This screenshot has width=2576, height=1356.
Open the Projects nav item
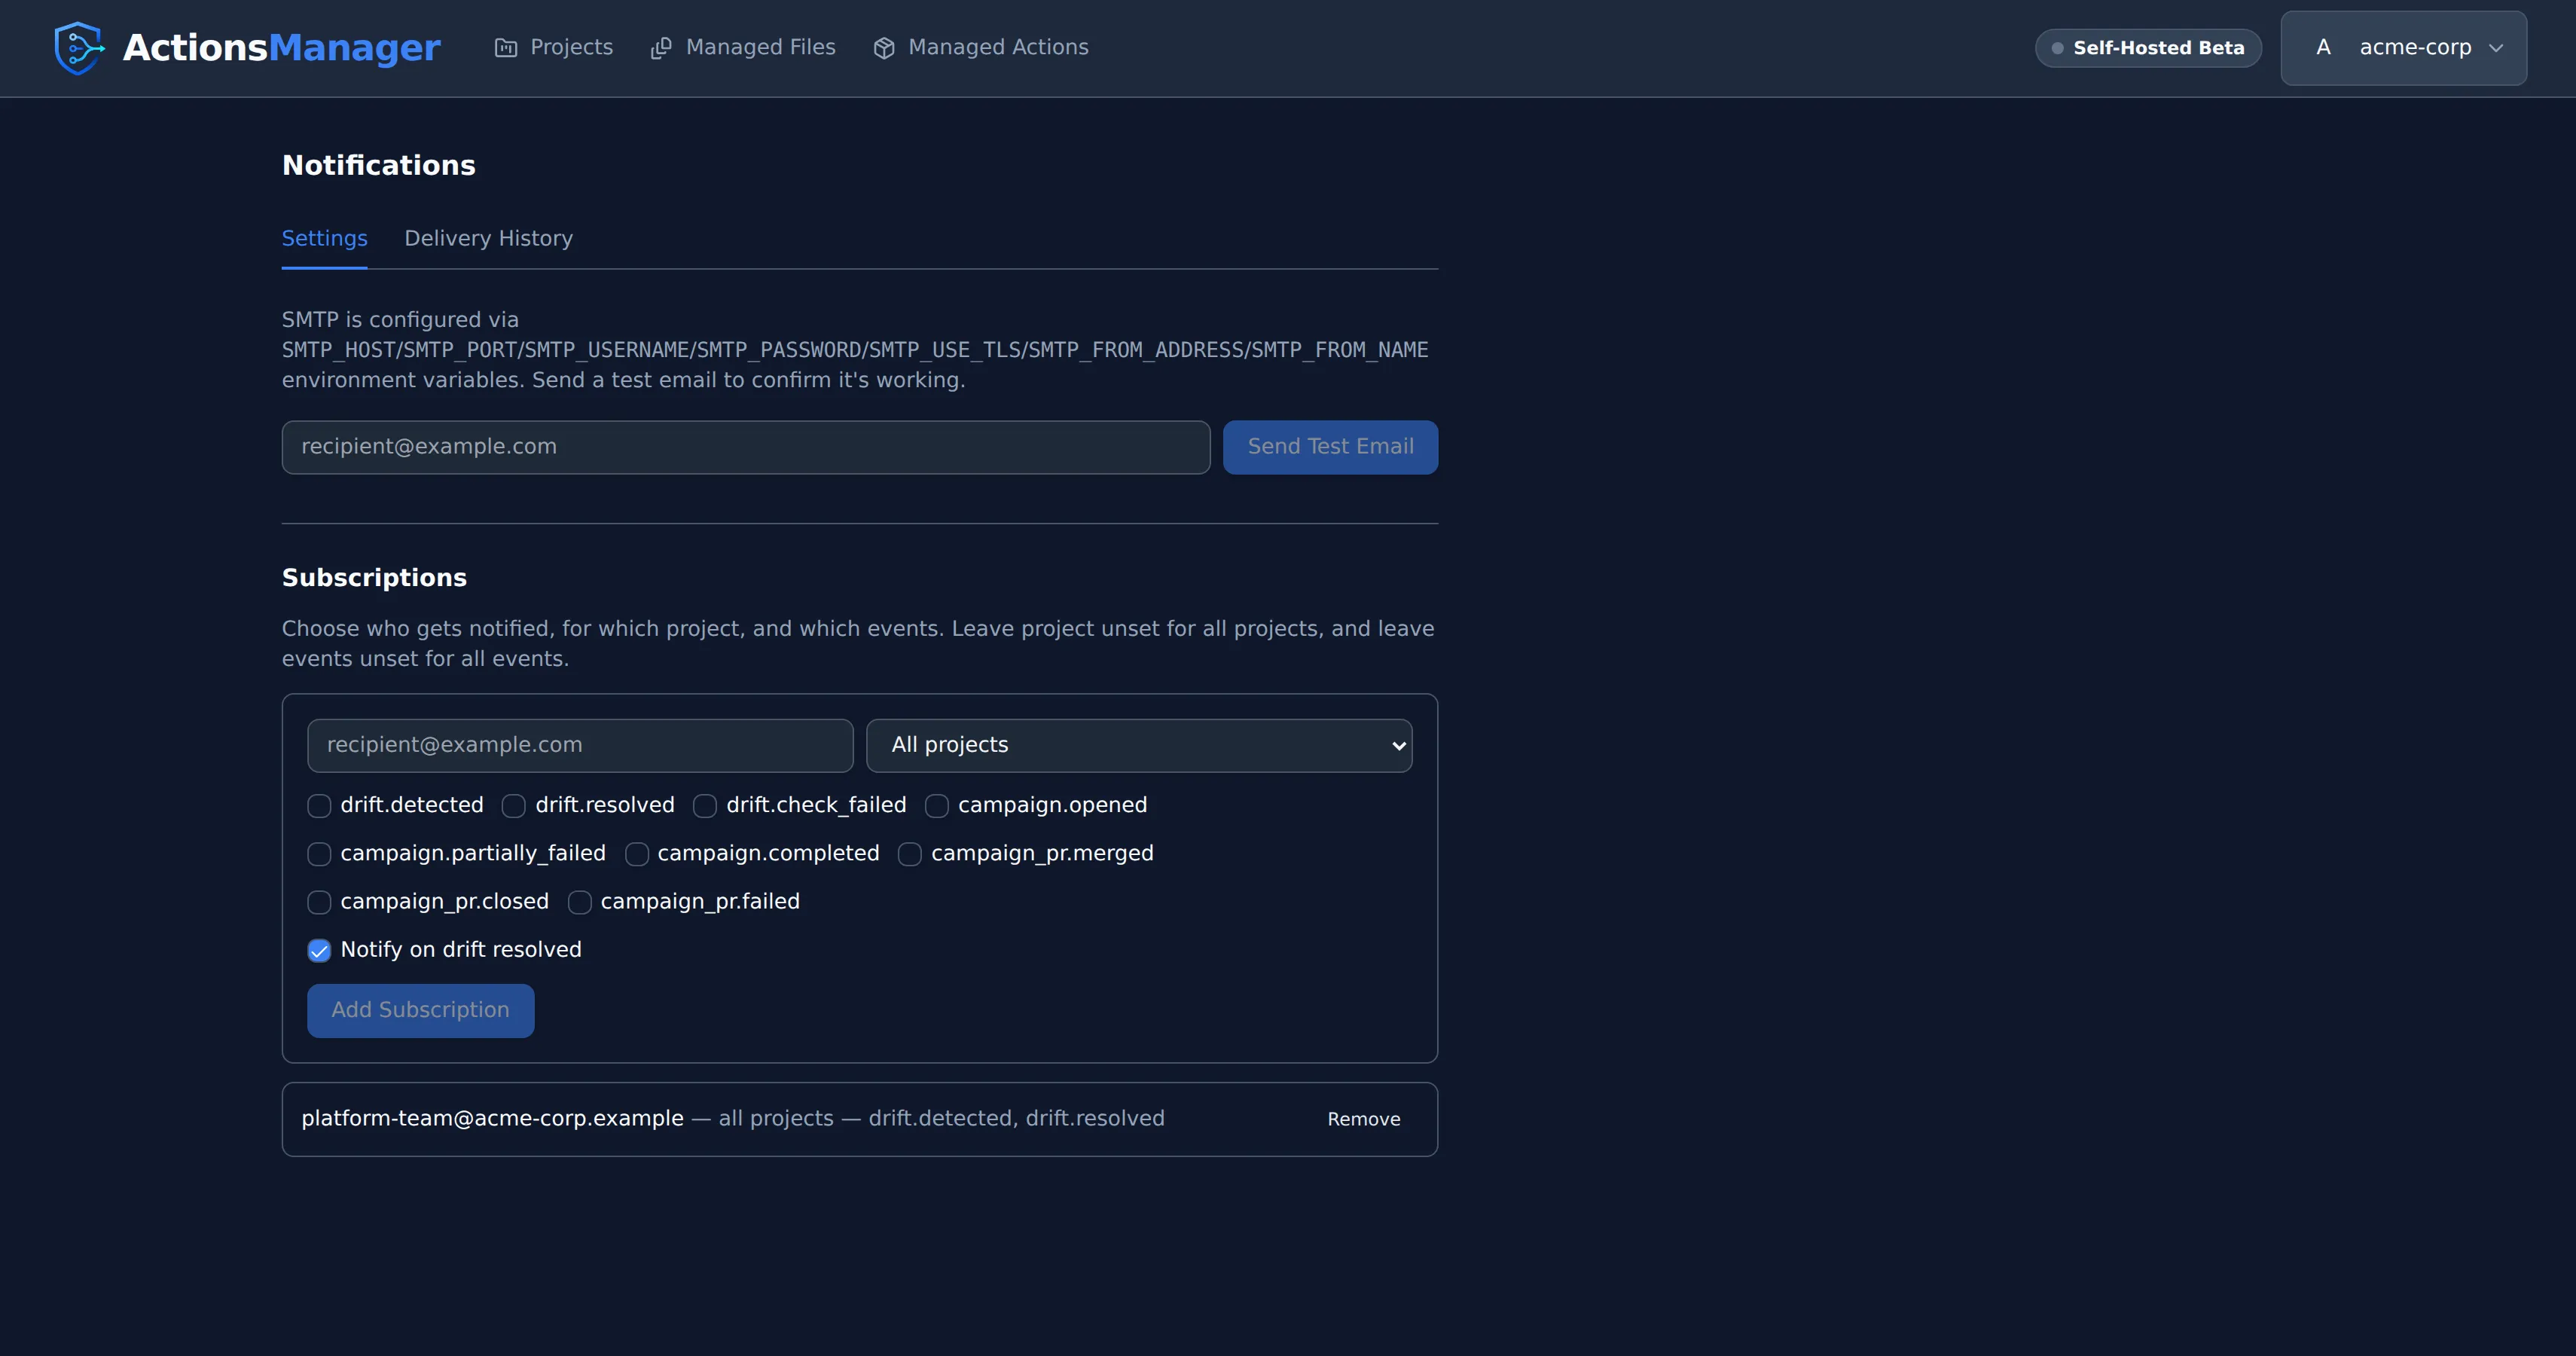coord(554,48)
